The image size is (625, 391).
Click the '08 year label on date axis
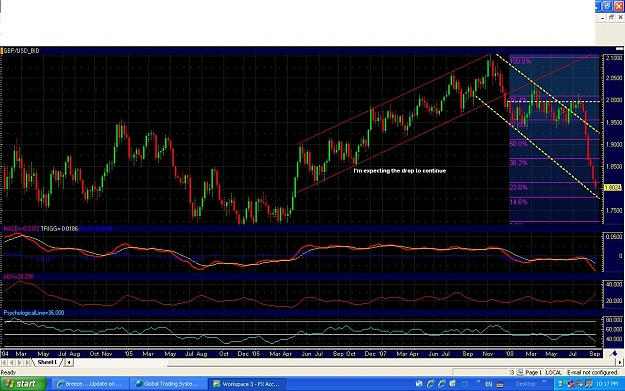tap(509, 354)
